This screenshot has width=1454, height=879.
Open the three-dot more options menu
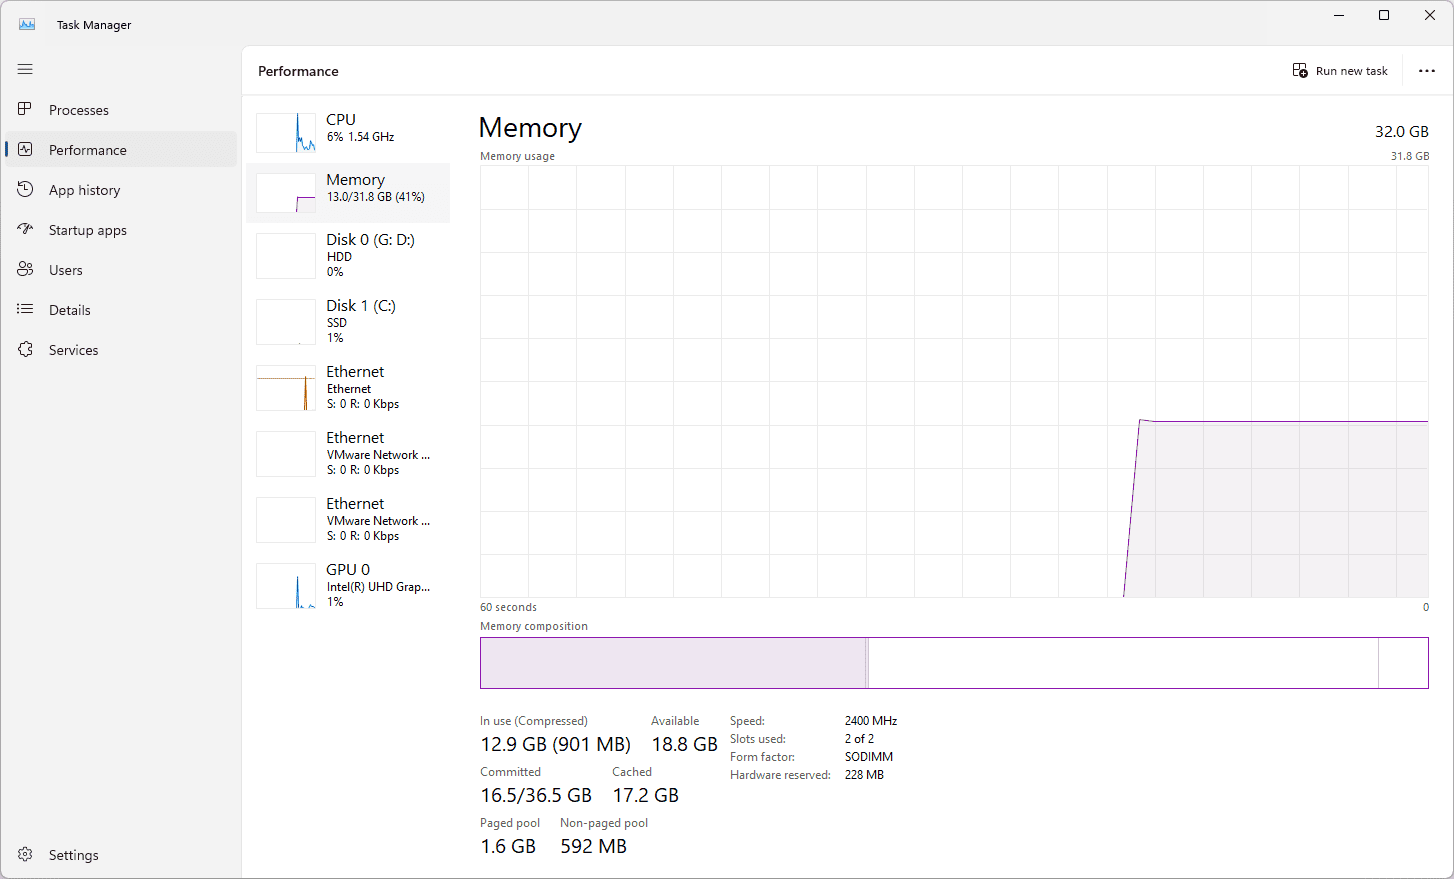1426,71
